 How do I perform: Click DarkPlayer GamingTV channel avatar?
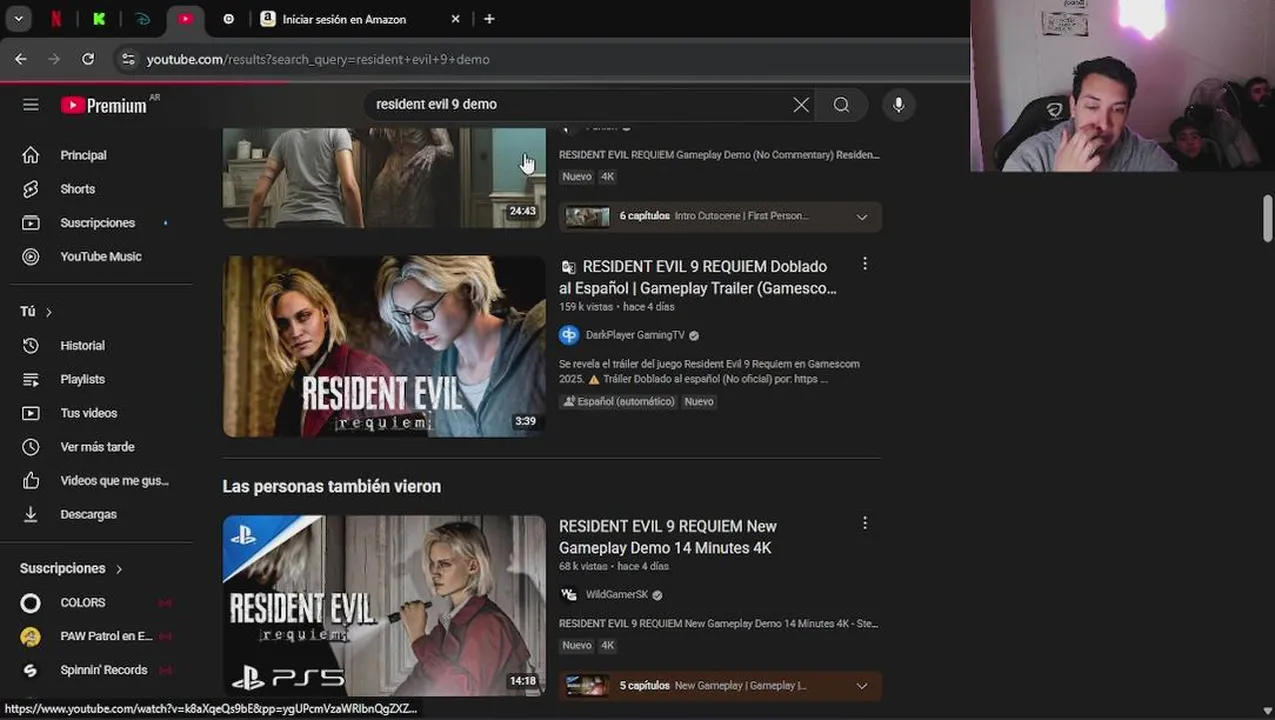[569, 335]
